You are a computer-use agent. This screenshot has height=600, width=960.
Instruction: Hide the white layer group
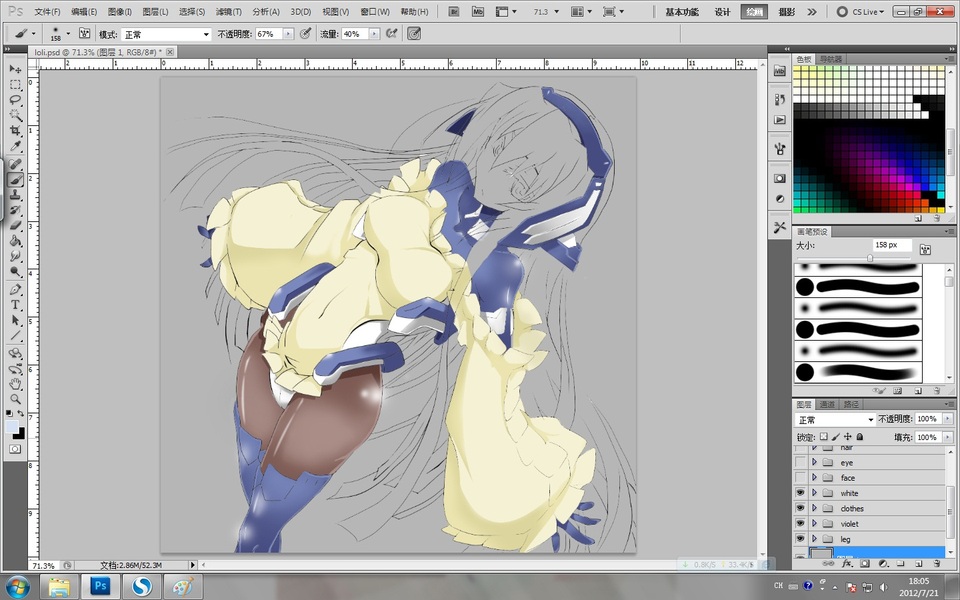click(800, 493)
